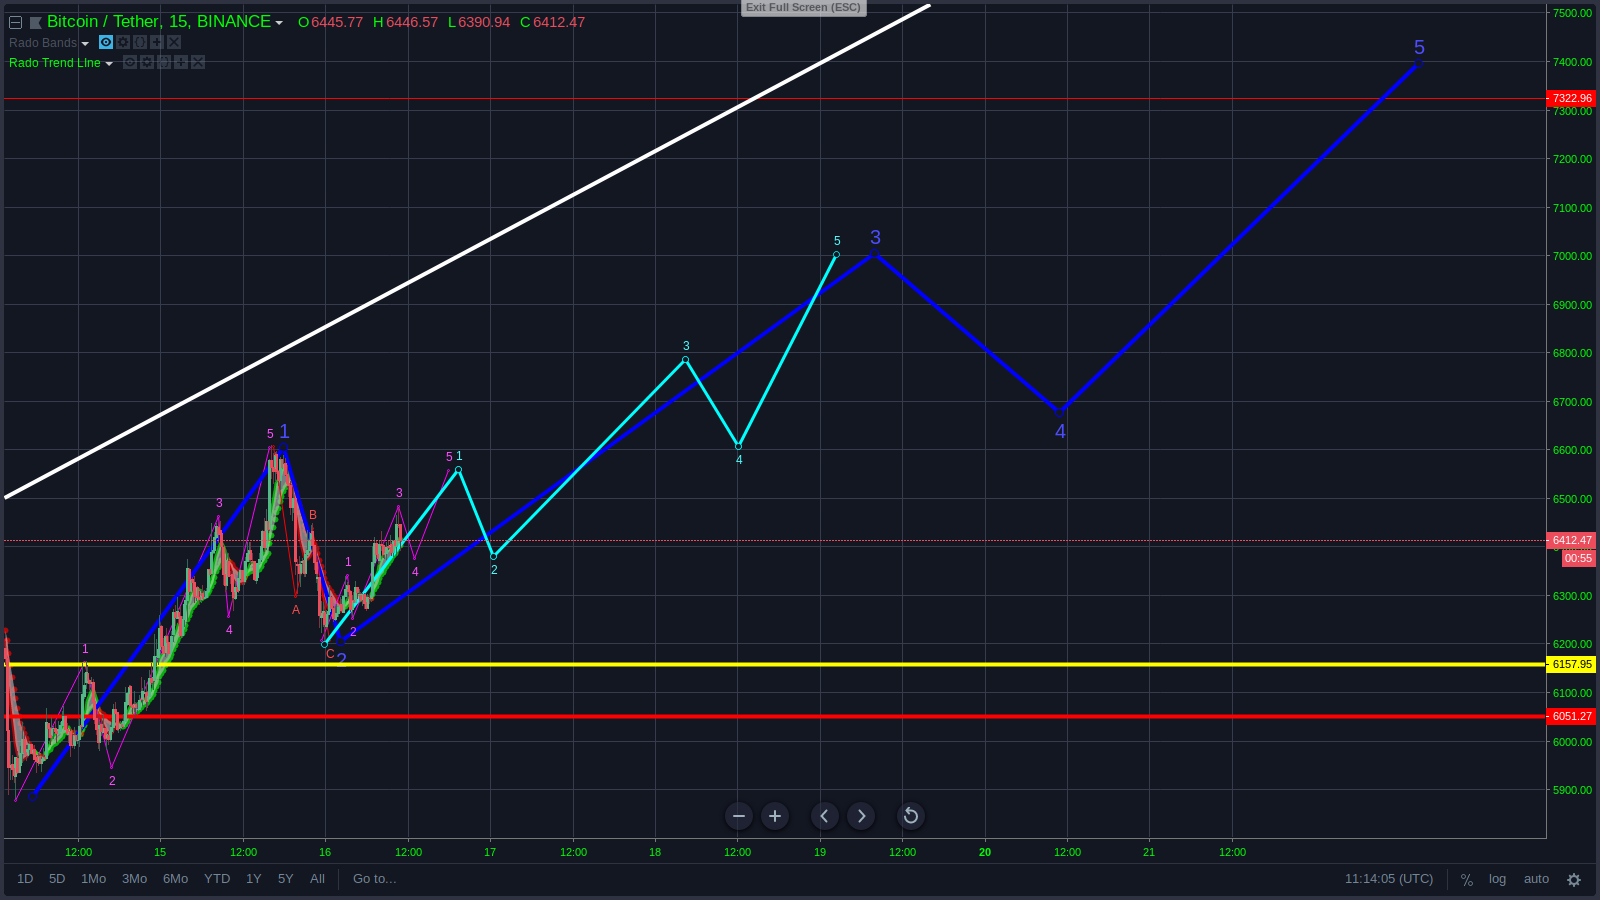
Task: Click the blue wave 4 label
Action: (1060, 431)
